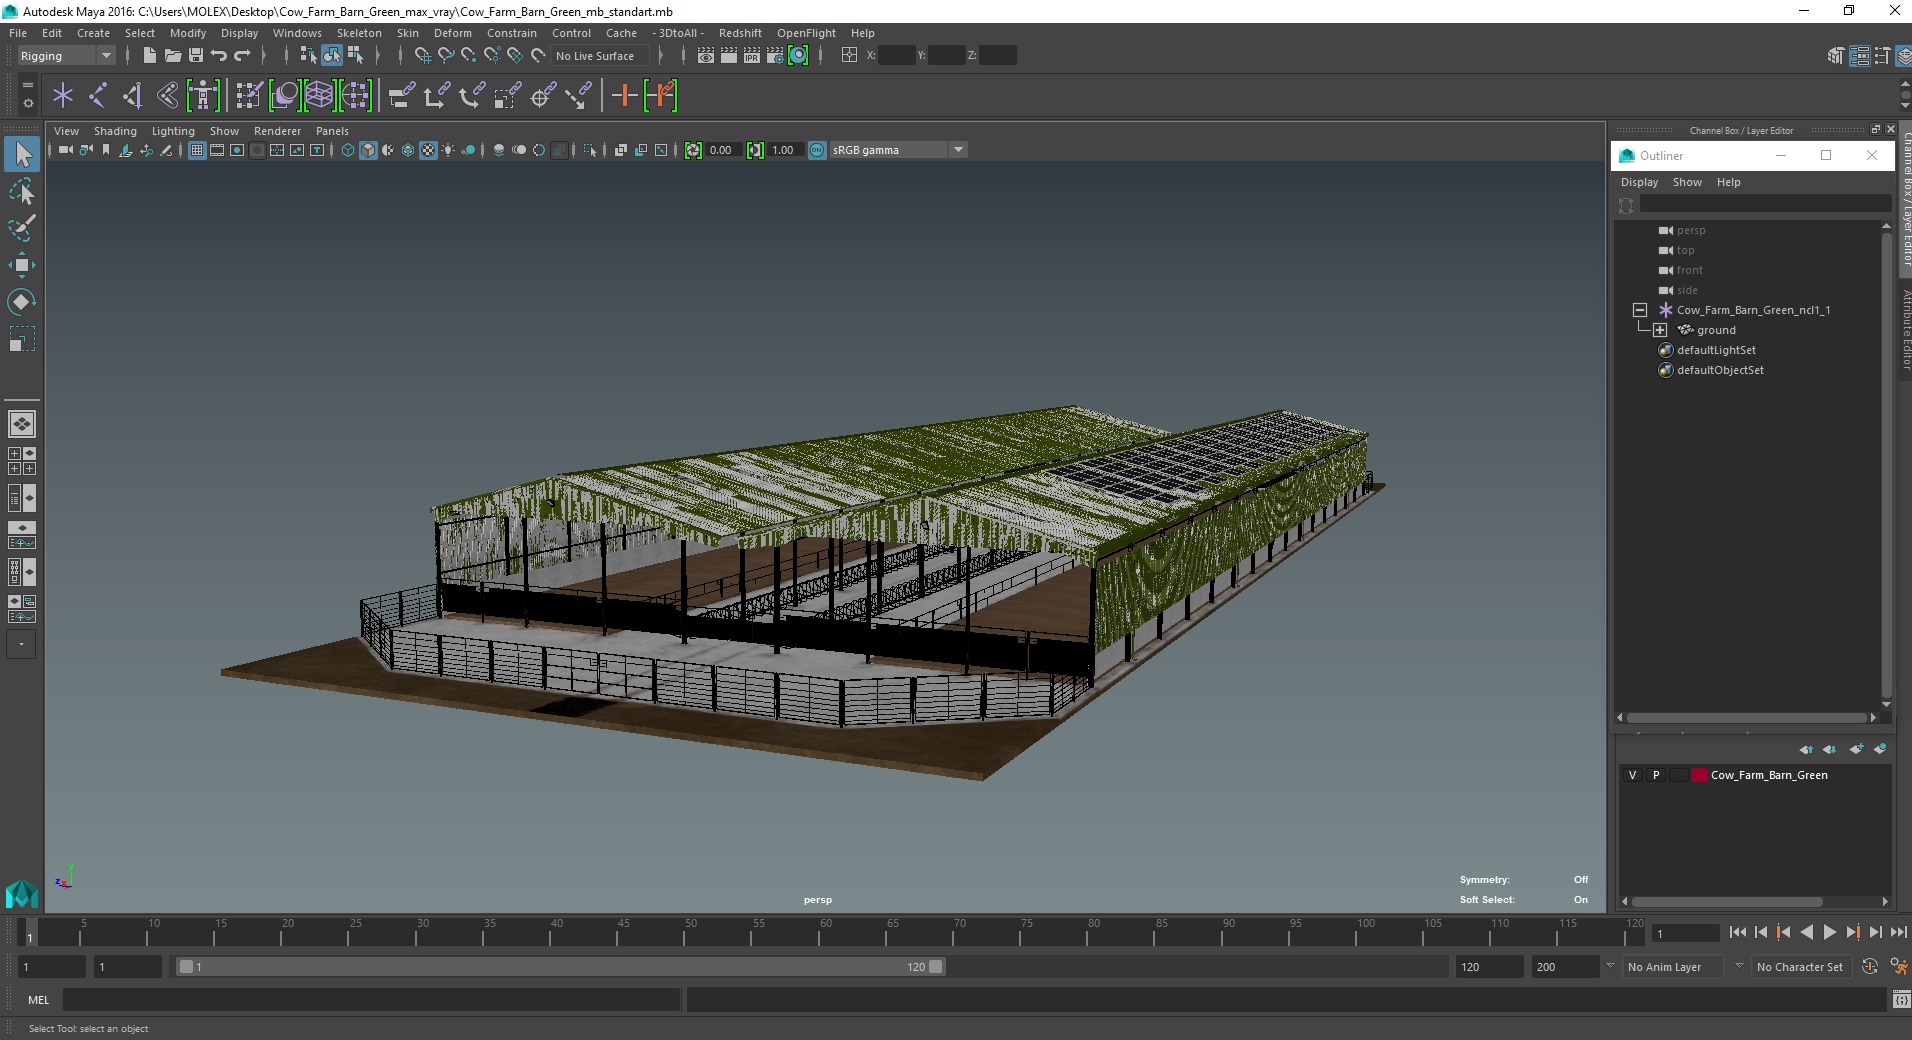Collapse toolbar section after No Live Surface
Image resolution: width=1912 pixels, height=1040 pixels.
(x=660, y=56)
